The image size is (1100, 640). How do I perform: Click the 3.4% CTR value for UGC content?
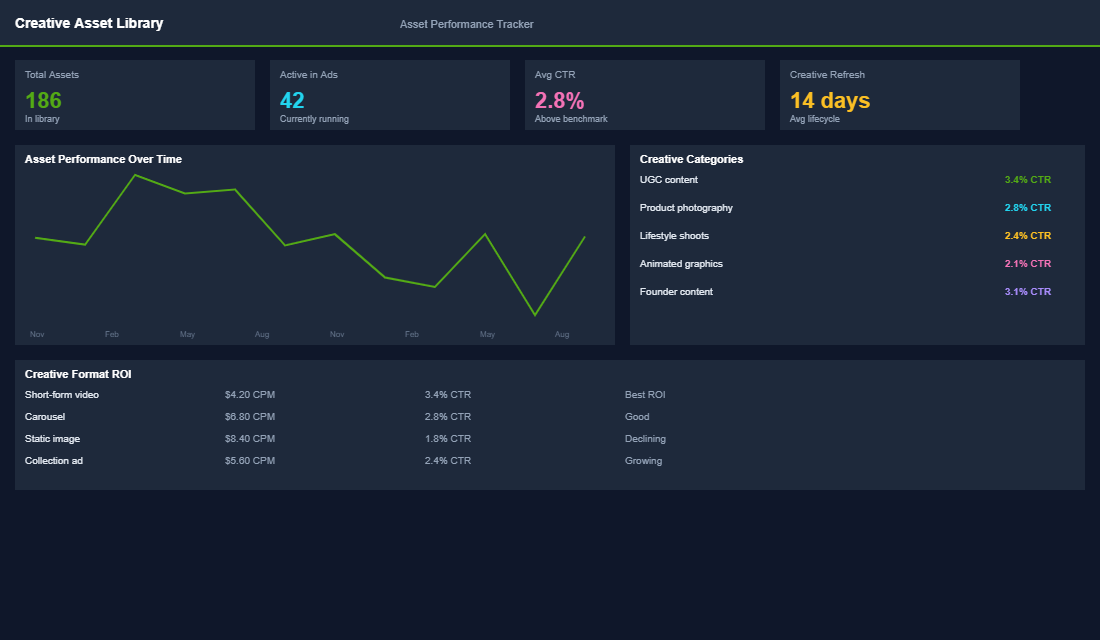coord(1027,180)
